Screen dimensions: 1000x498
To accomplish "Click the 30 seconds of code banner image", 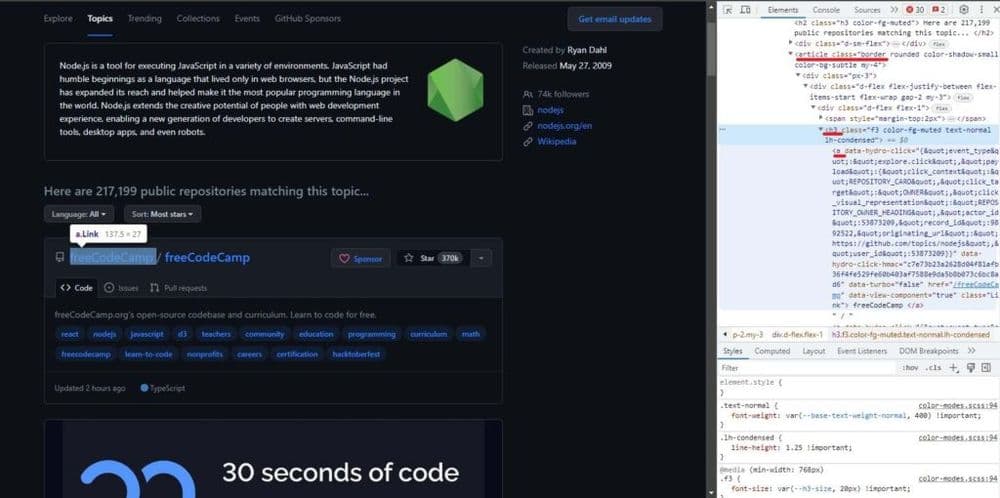I will [x=273, y=458].
